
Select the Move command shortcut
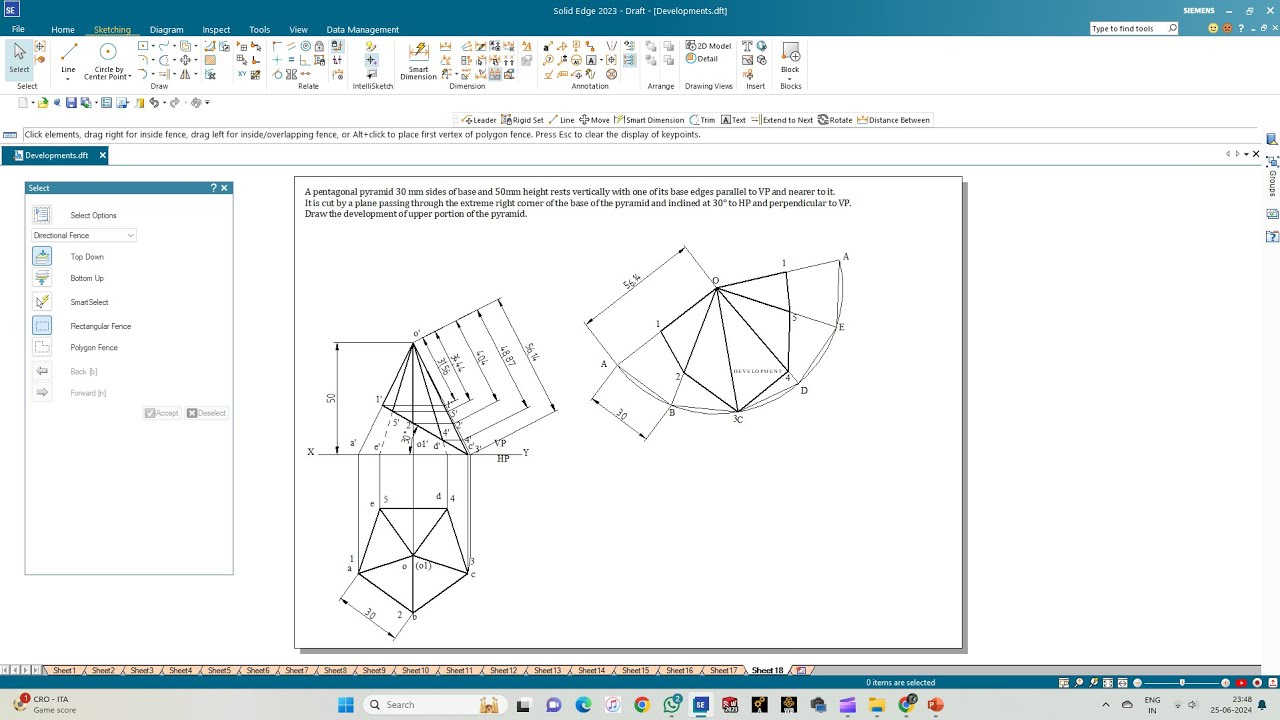tap(595, 120)
